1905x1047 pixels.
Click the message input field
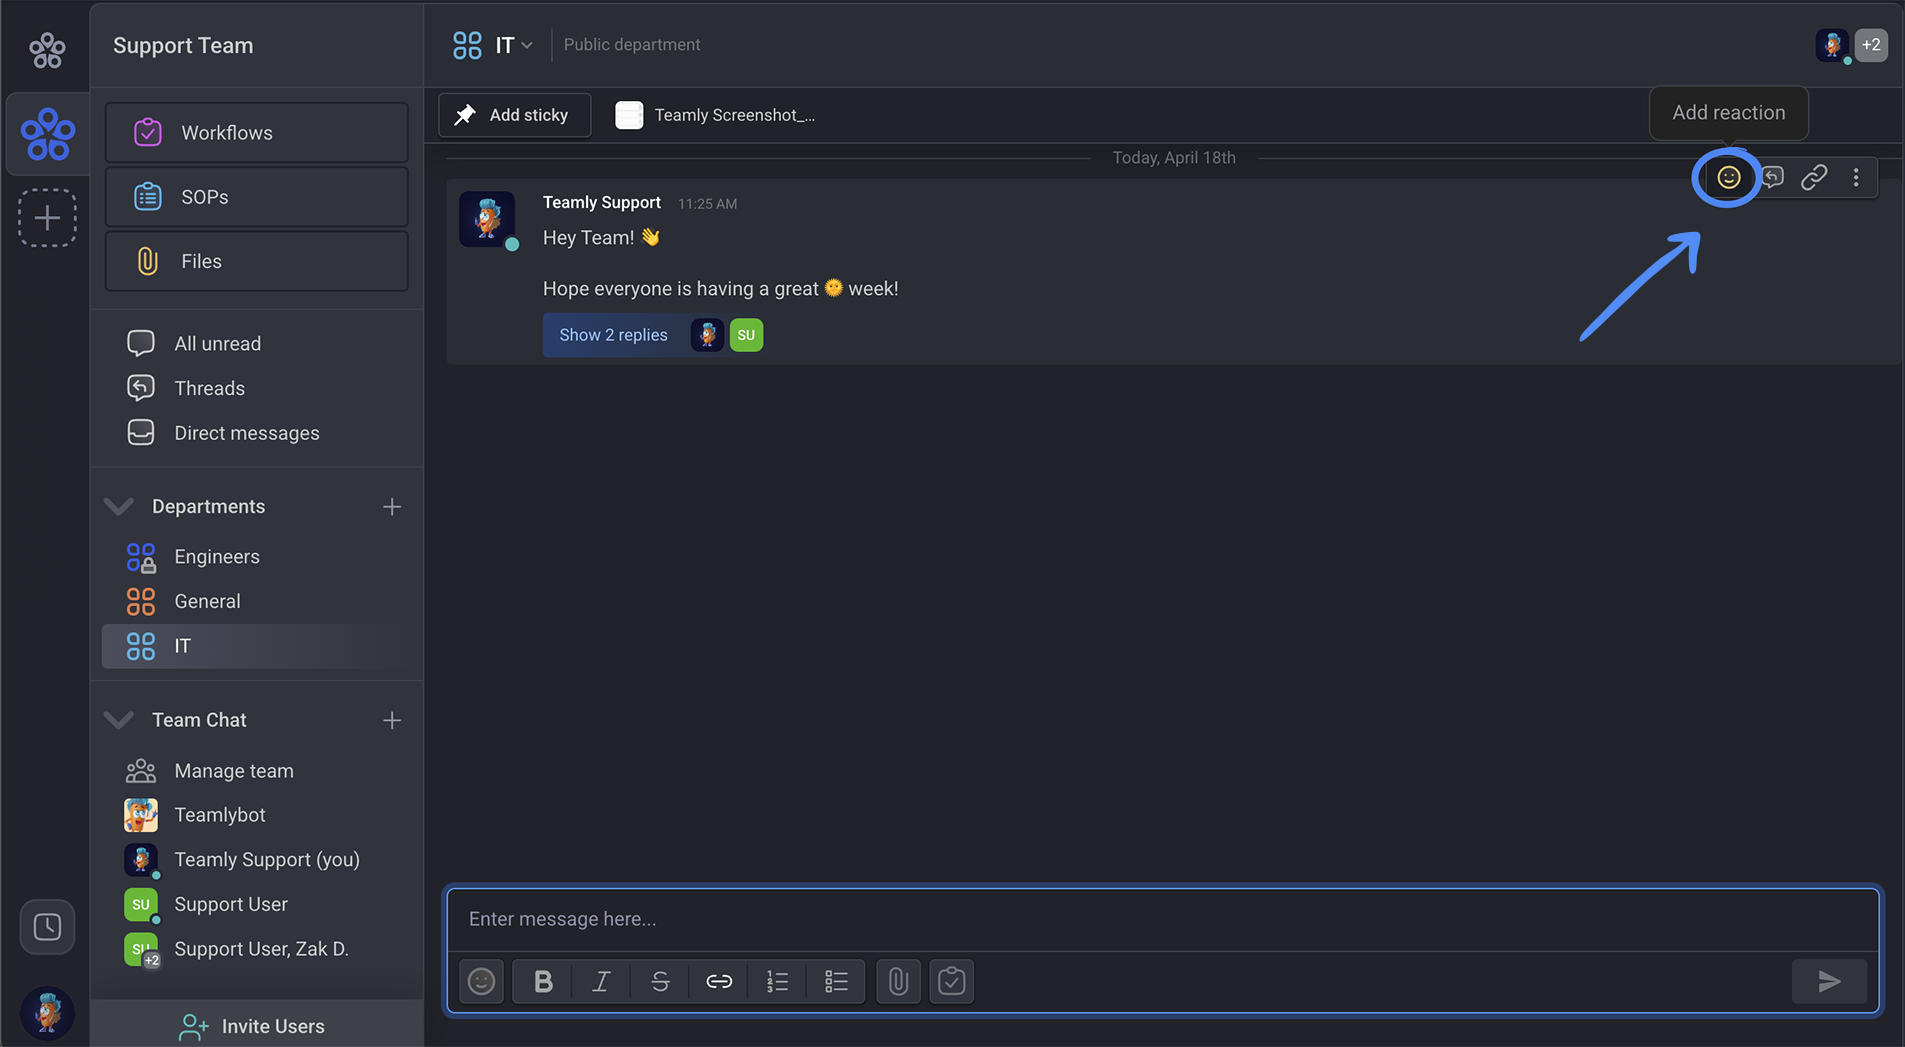[1162, 919]
